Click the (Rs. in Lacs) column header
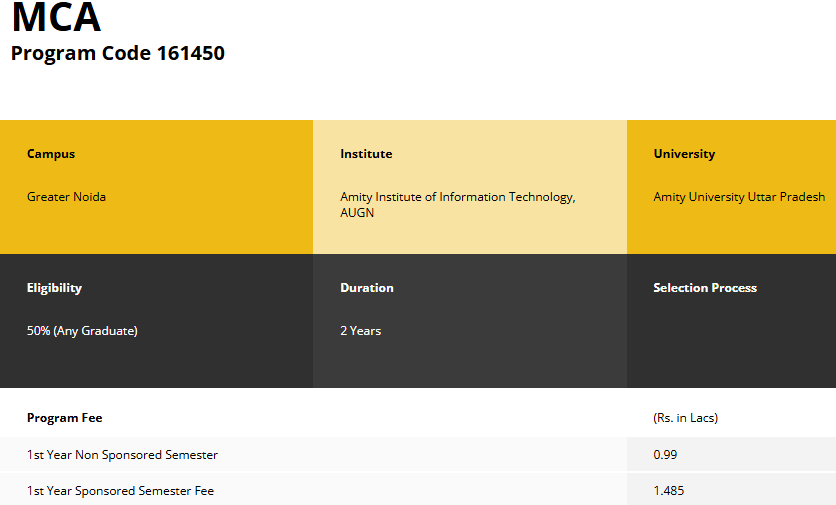The image size is (836, 505). 685,418
